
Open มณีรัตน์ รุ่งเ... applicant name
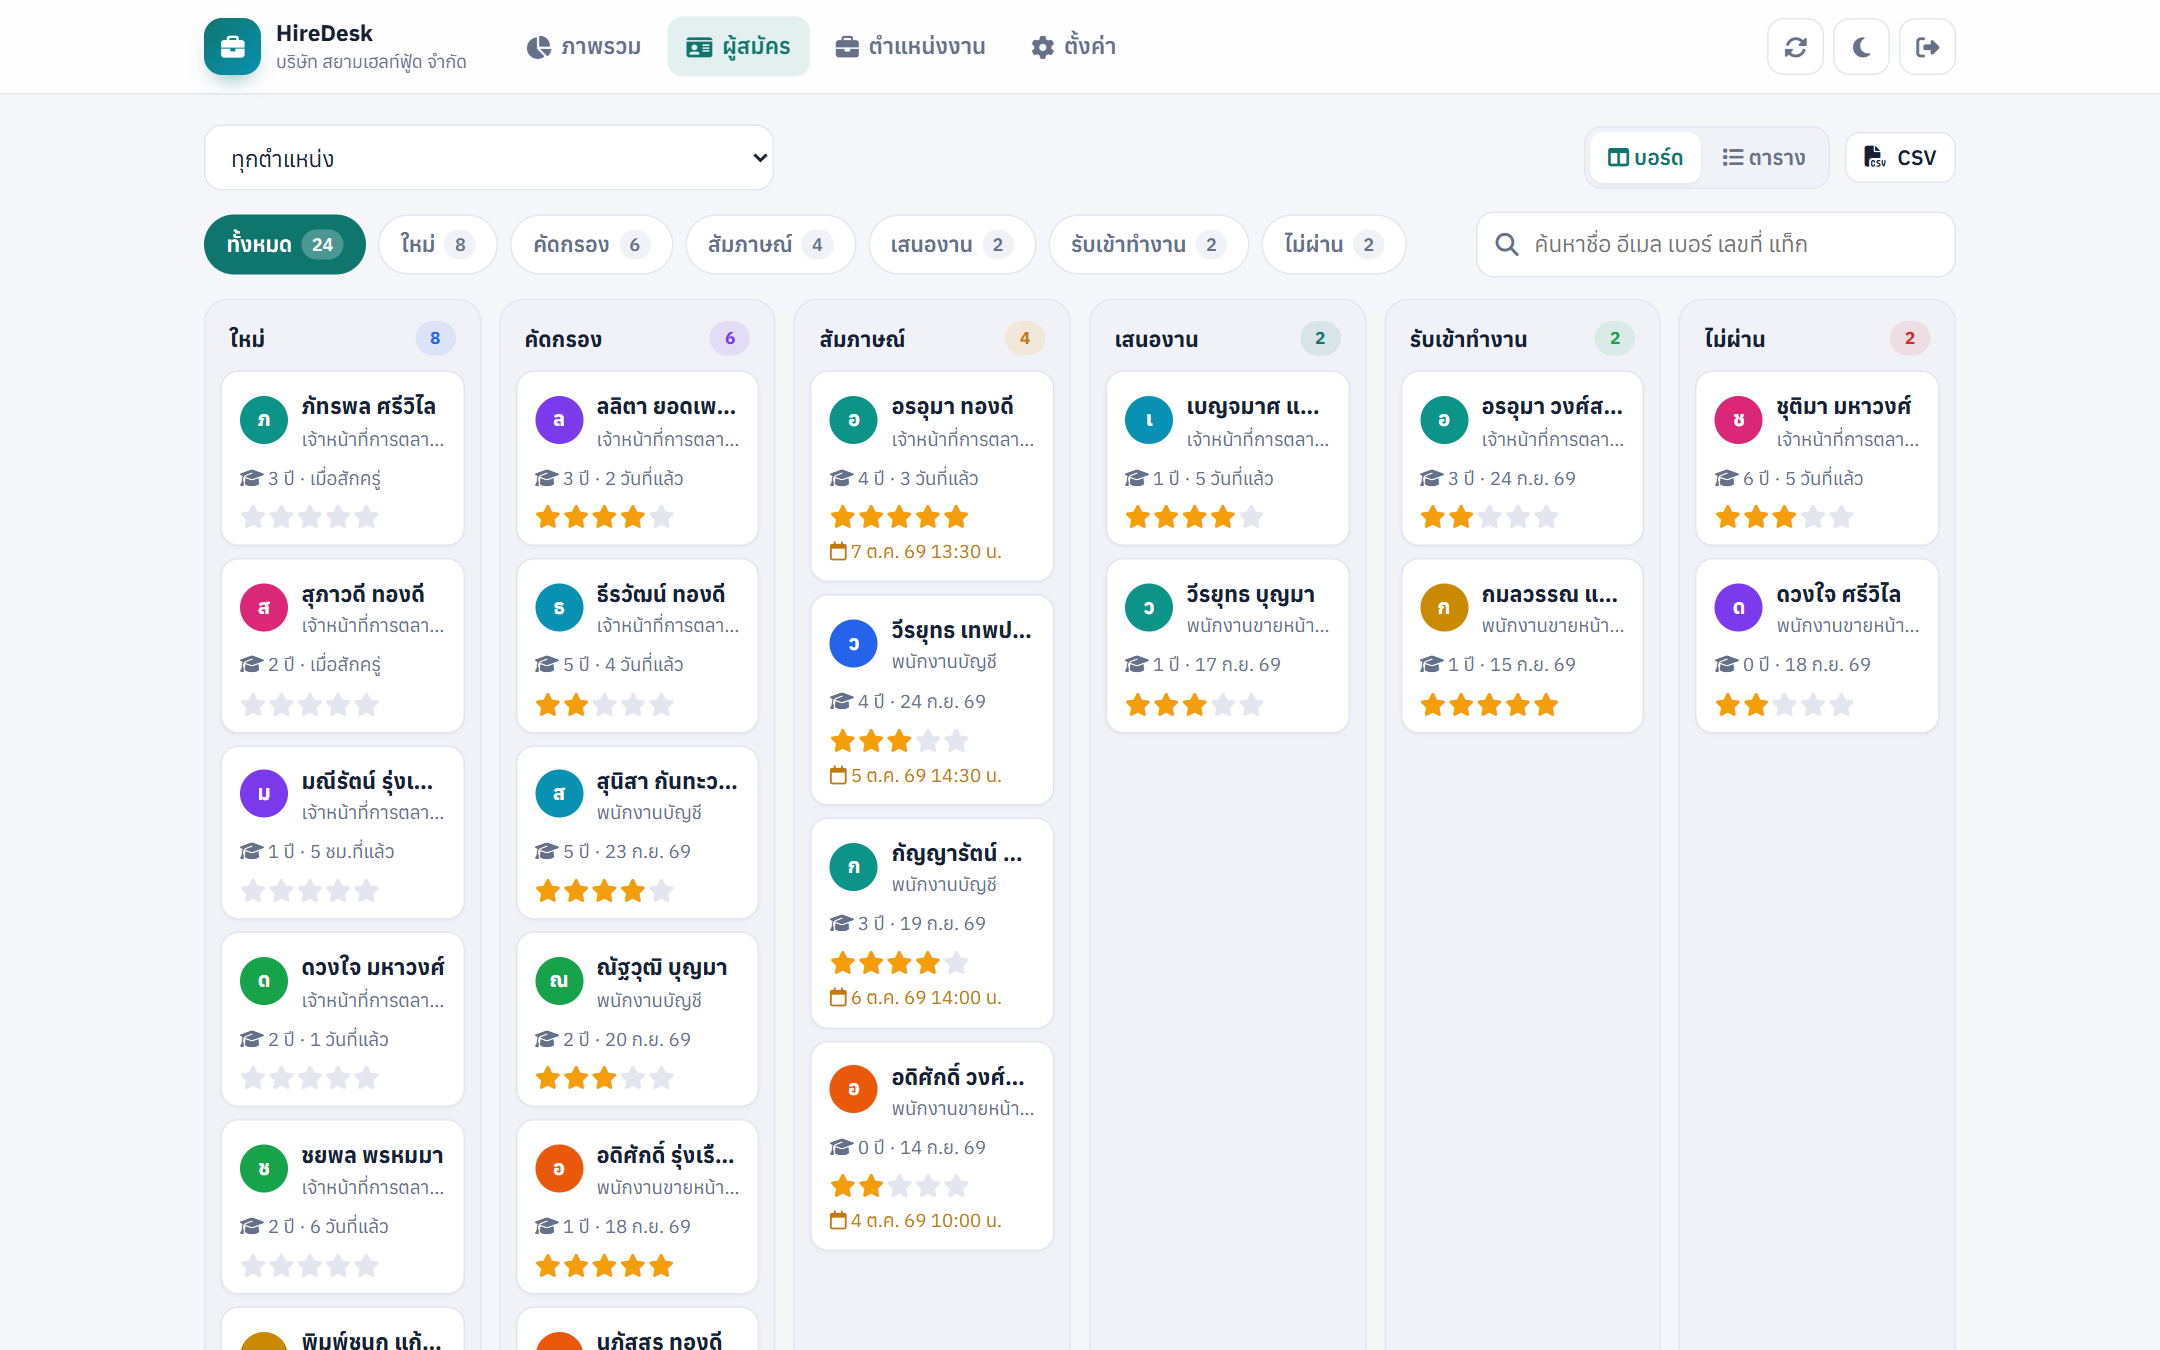[367, 781]
